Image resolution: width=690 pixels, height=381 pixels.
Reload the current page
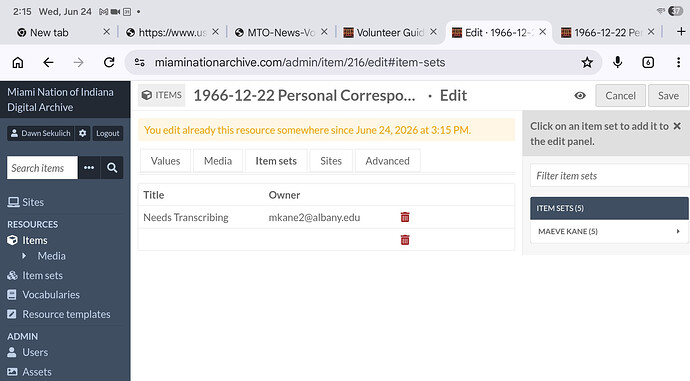109,62
